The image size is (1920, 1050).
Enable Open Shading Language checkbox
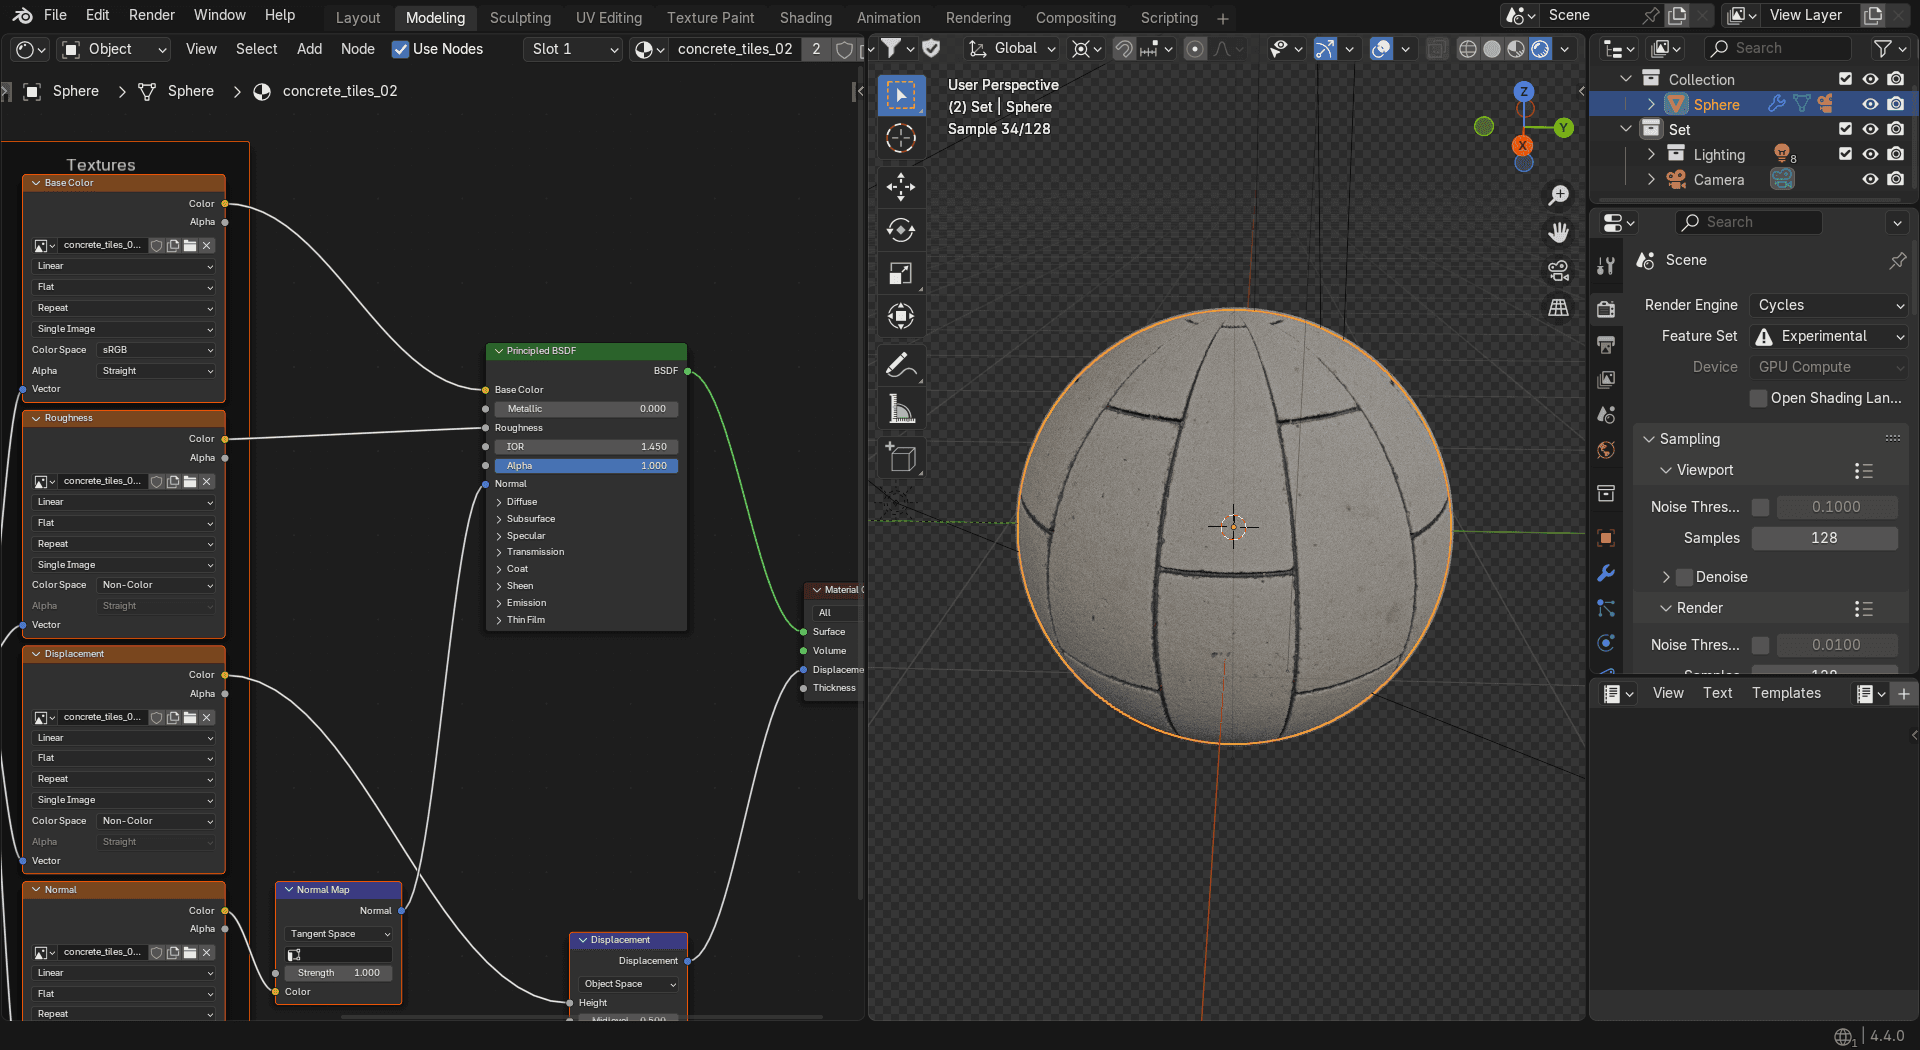click(x=1758, y=398)
